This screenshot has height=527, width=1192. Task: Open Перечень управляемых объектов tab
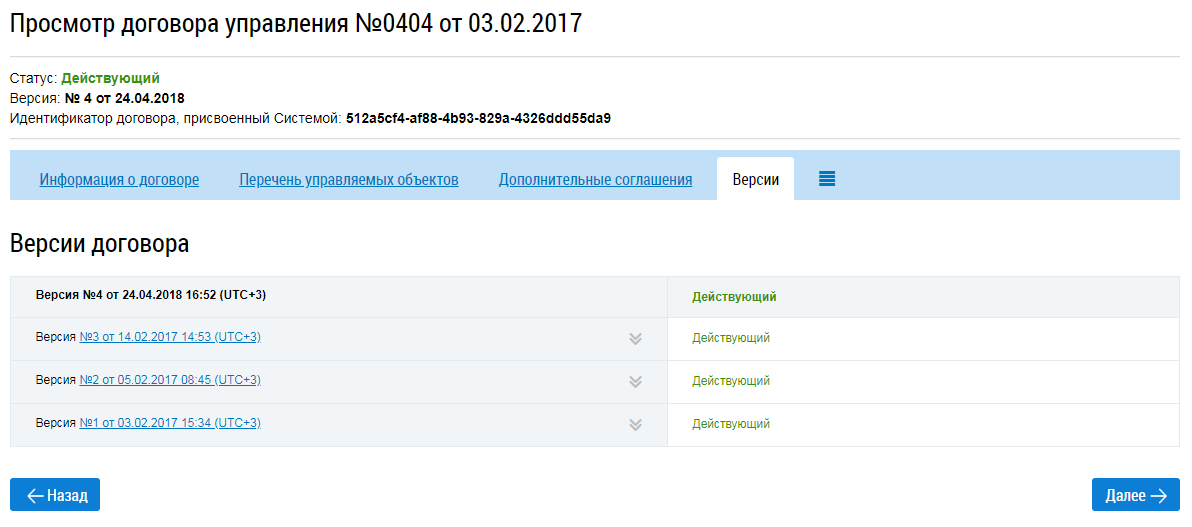[349, 180]
